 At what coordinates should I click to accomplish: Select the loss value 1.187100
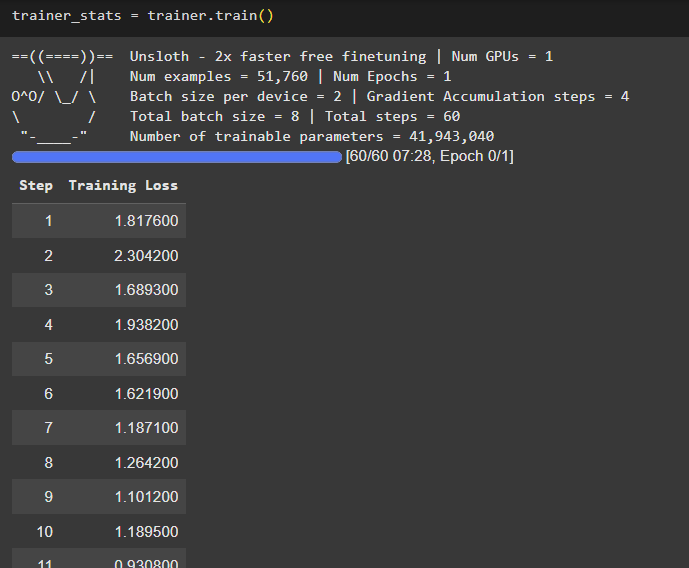[x=146, y=428]
